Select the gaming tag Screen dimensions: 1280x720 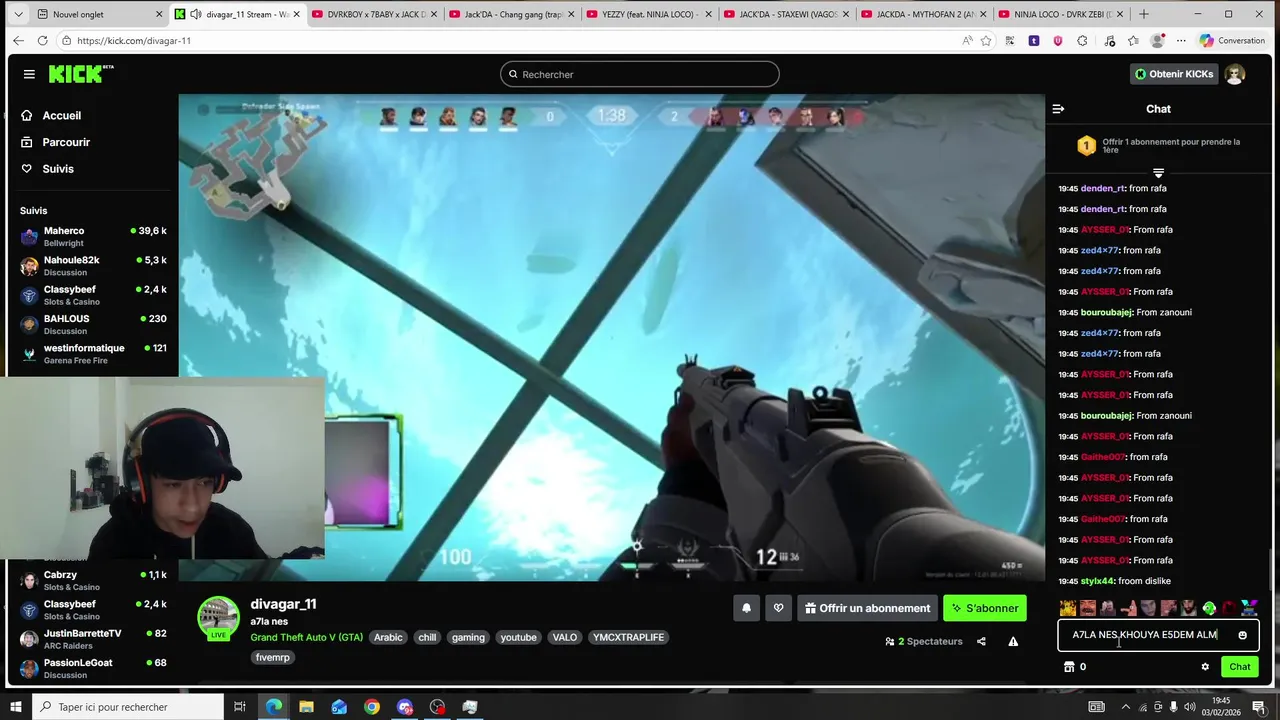(x=468, y=637)
